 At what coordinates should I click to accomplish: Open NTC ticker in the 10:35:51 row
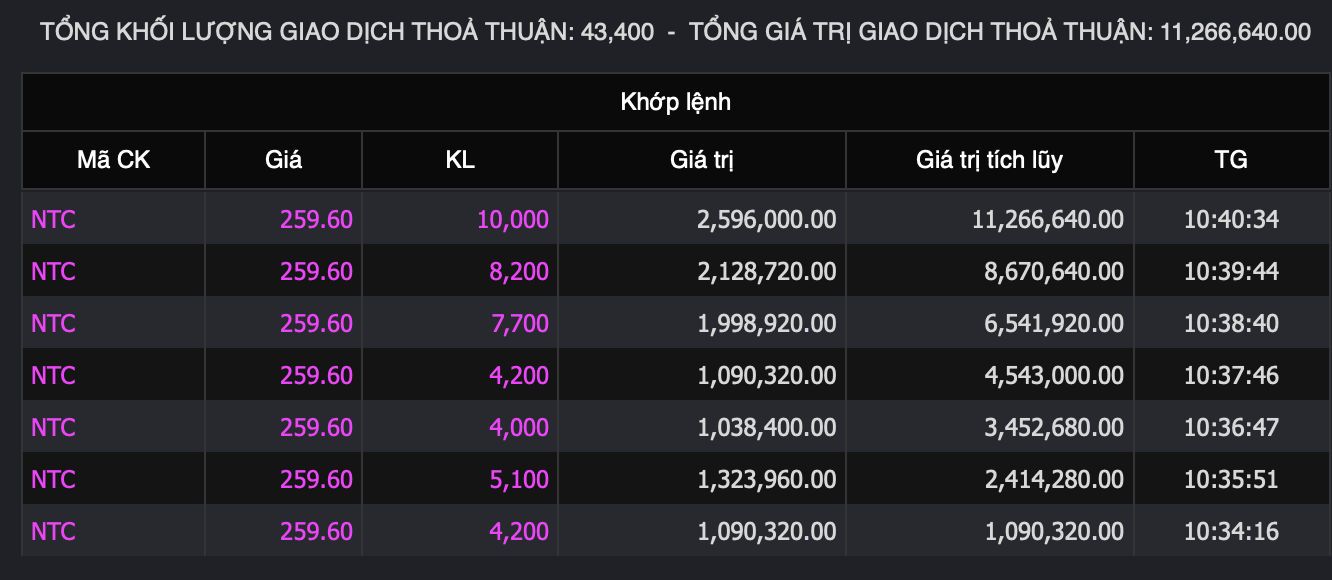[x=54, y=479]
